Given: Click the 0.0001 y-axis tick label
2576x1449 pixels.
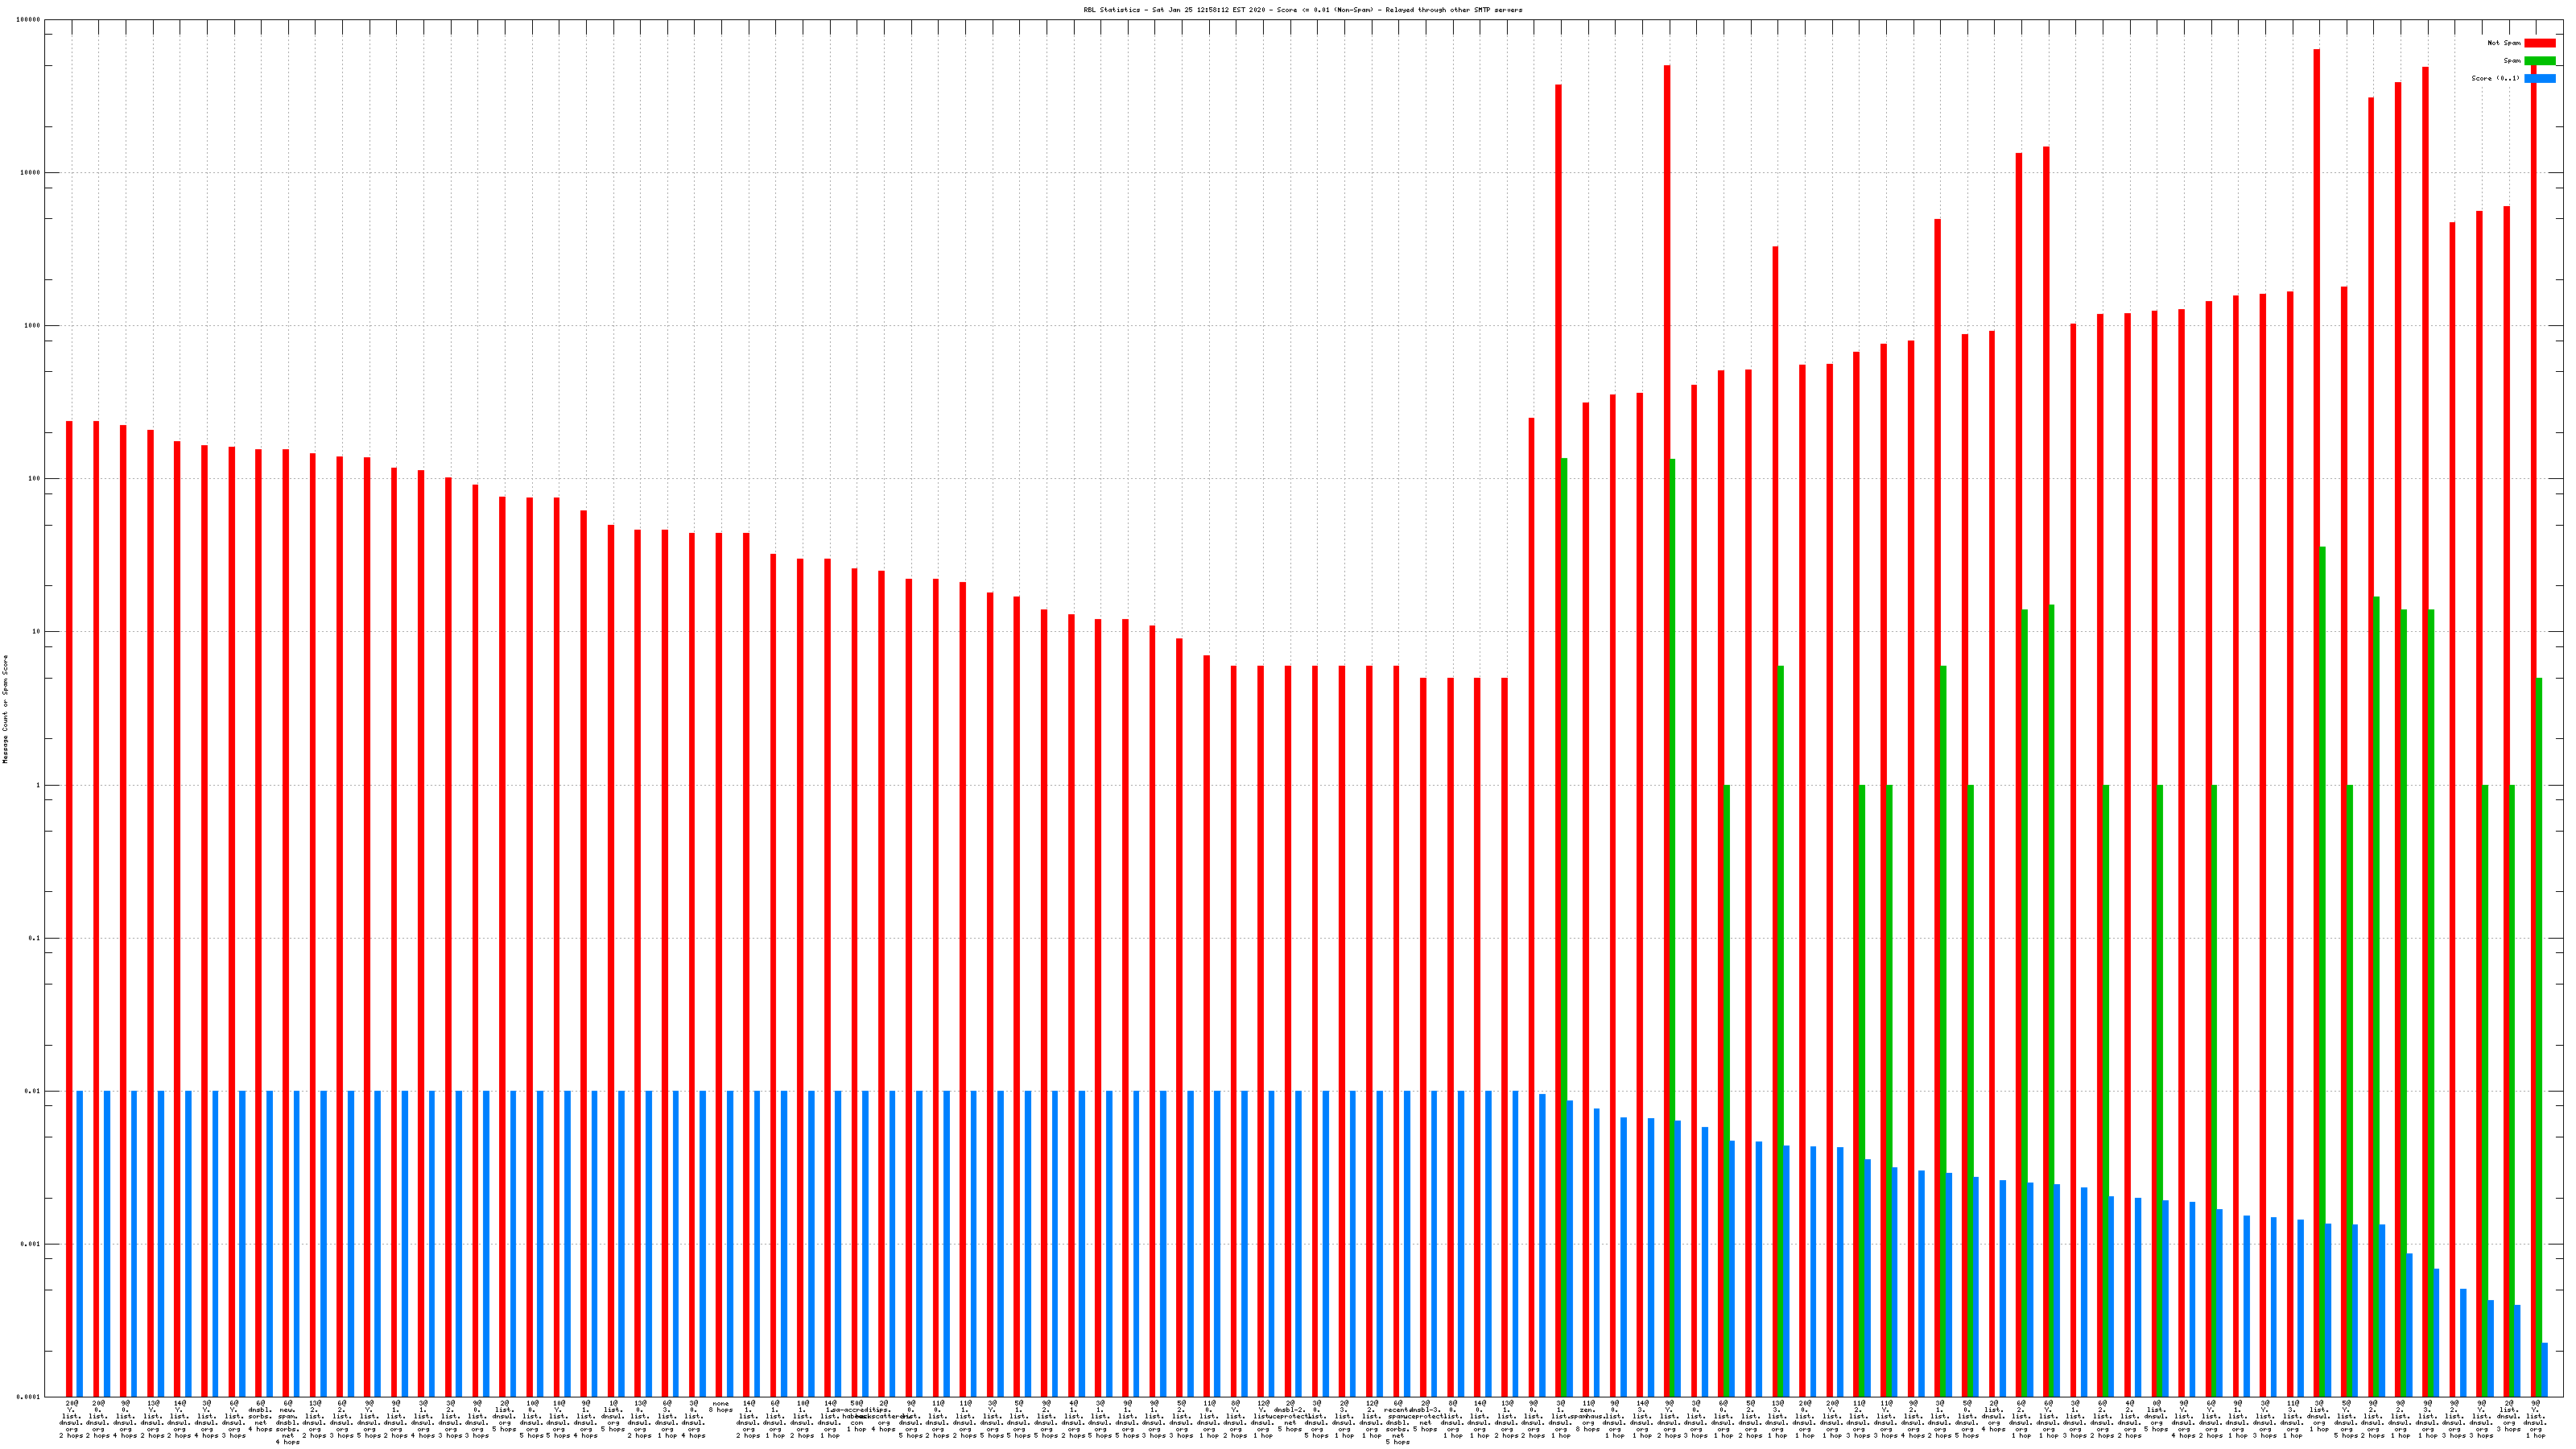Looking at the screenshot, I should (29, 1397).
